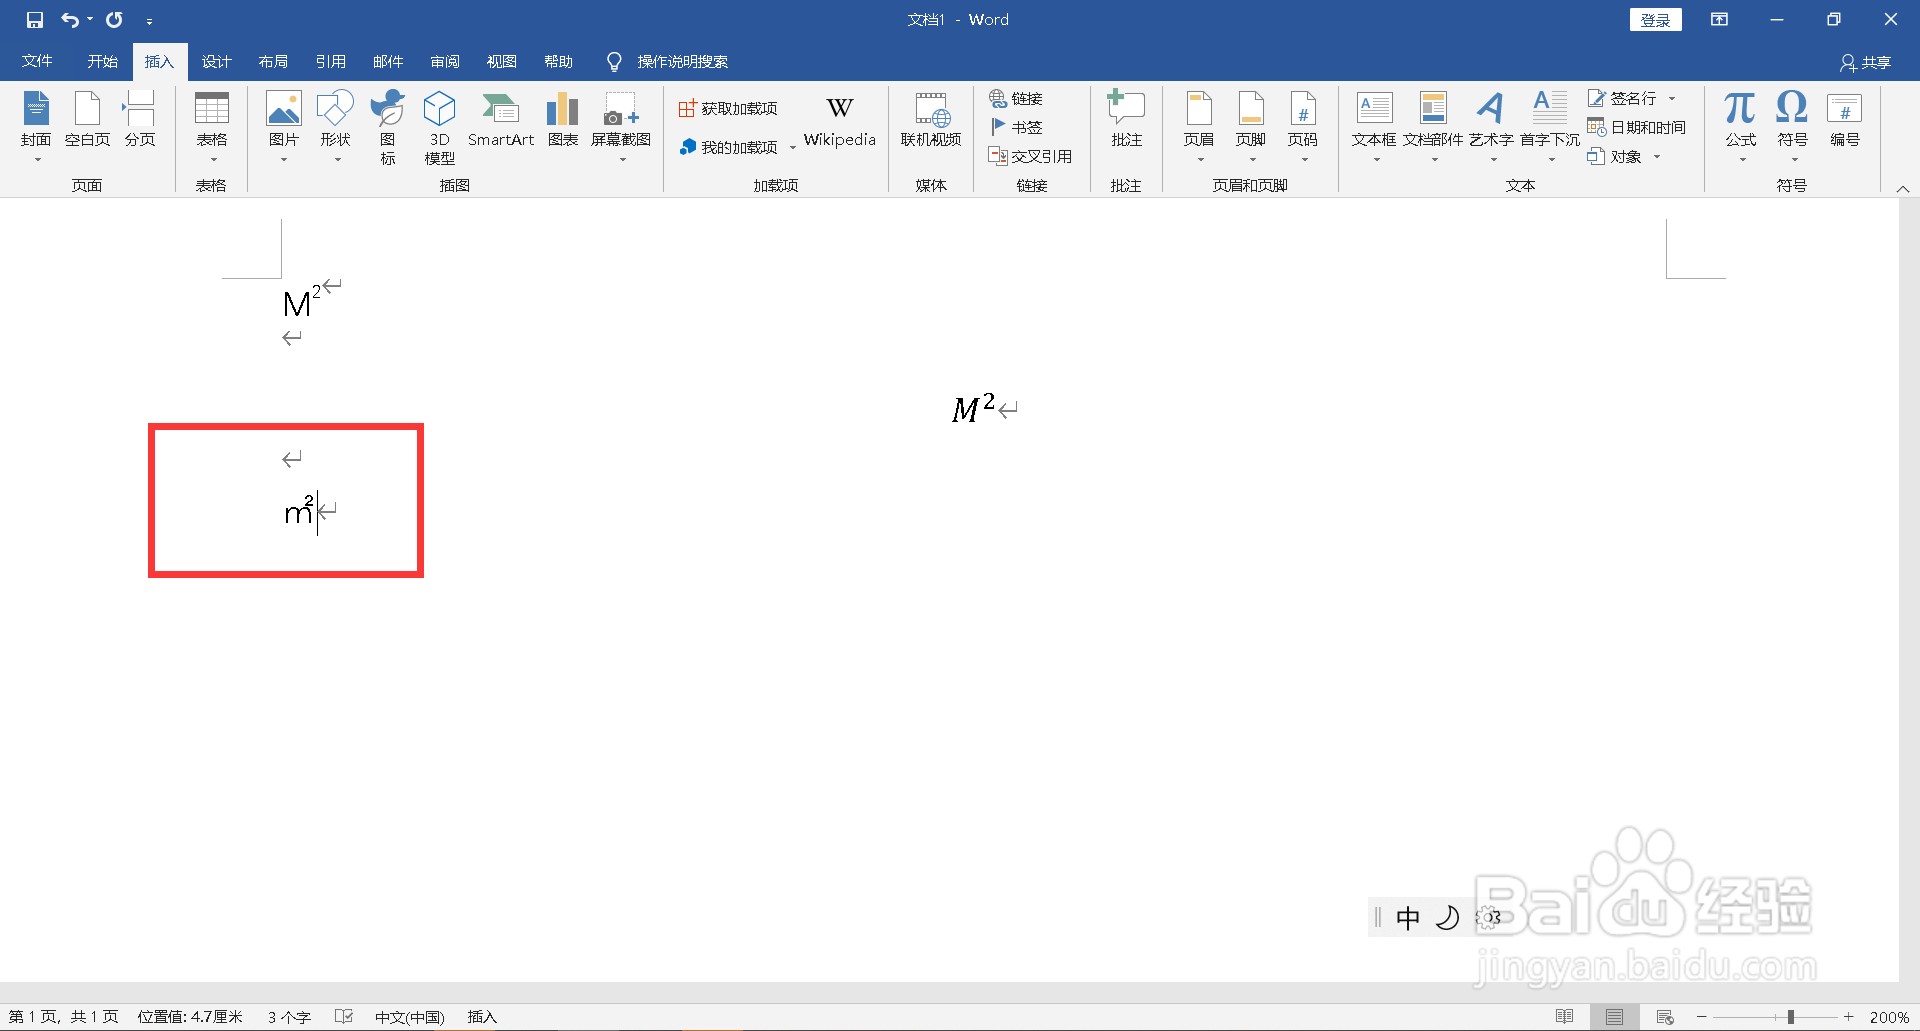Insert a cover page (封面)
The height and width of the screenshot is (1031, 1920).
(x=36, y=127)
